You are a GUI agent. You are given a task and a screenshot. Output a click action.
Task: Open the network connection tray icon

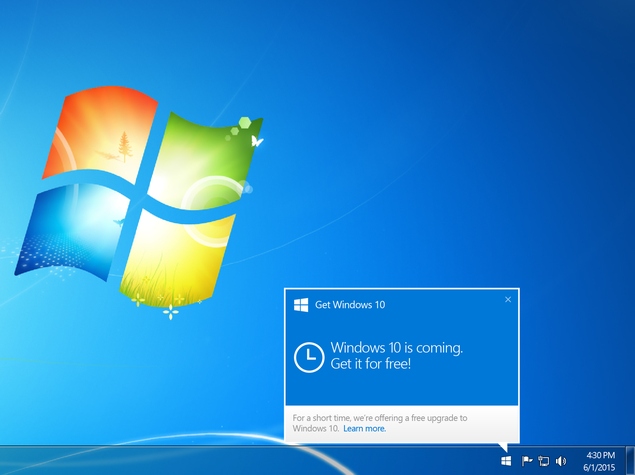pos(543,461)
